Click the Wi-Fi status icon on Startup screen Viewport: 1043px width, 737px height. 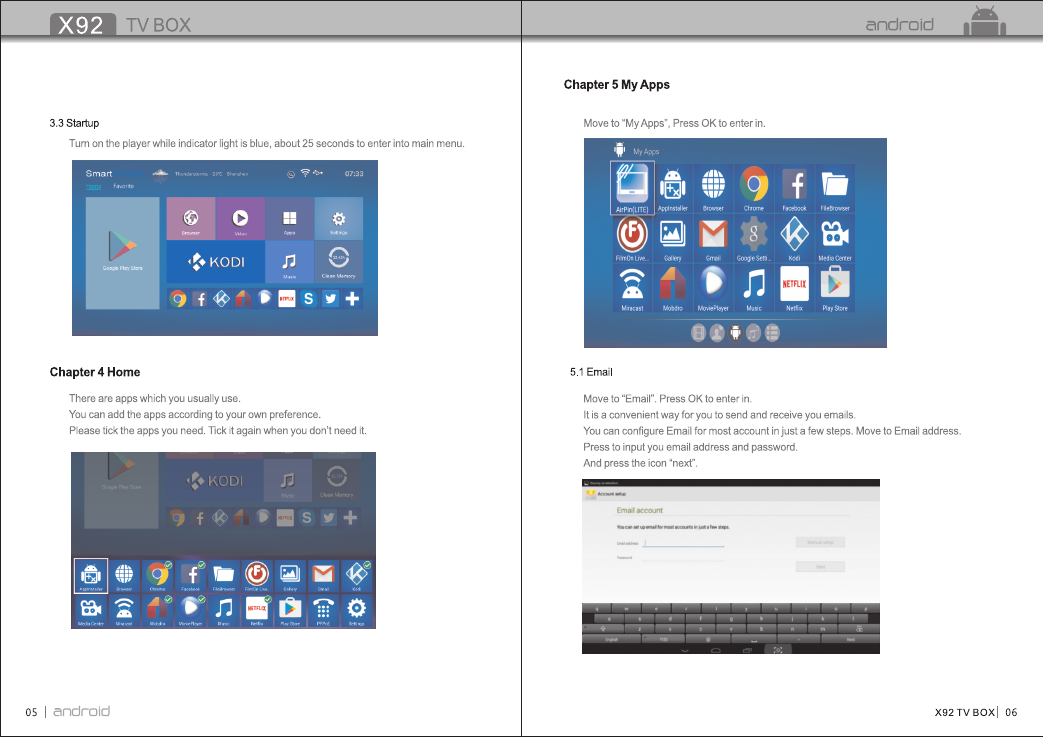(x=305, y=173)
